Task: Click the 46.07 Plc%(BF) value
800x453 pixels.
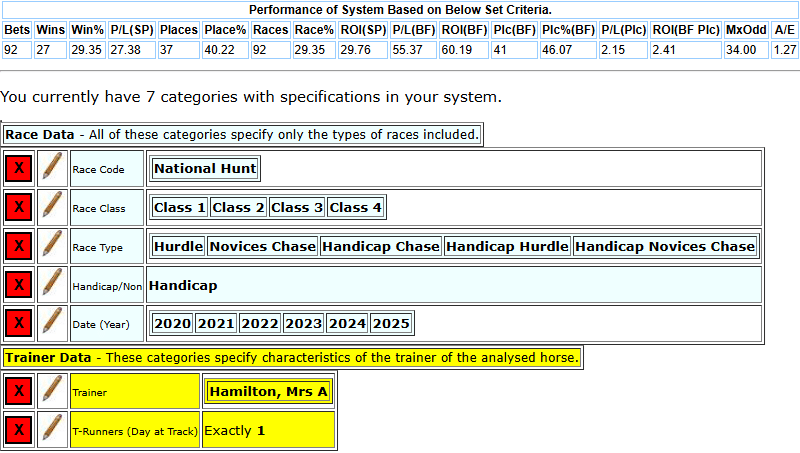Action: [x=568, y=50]
